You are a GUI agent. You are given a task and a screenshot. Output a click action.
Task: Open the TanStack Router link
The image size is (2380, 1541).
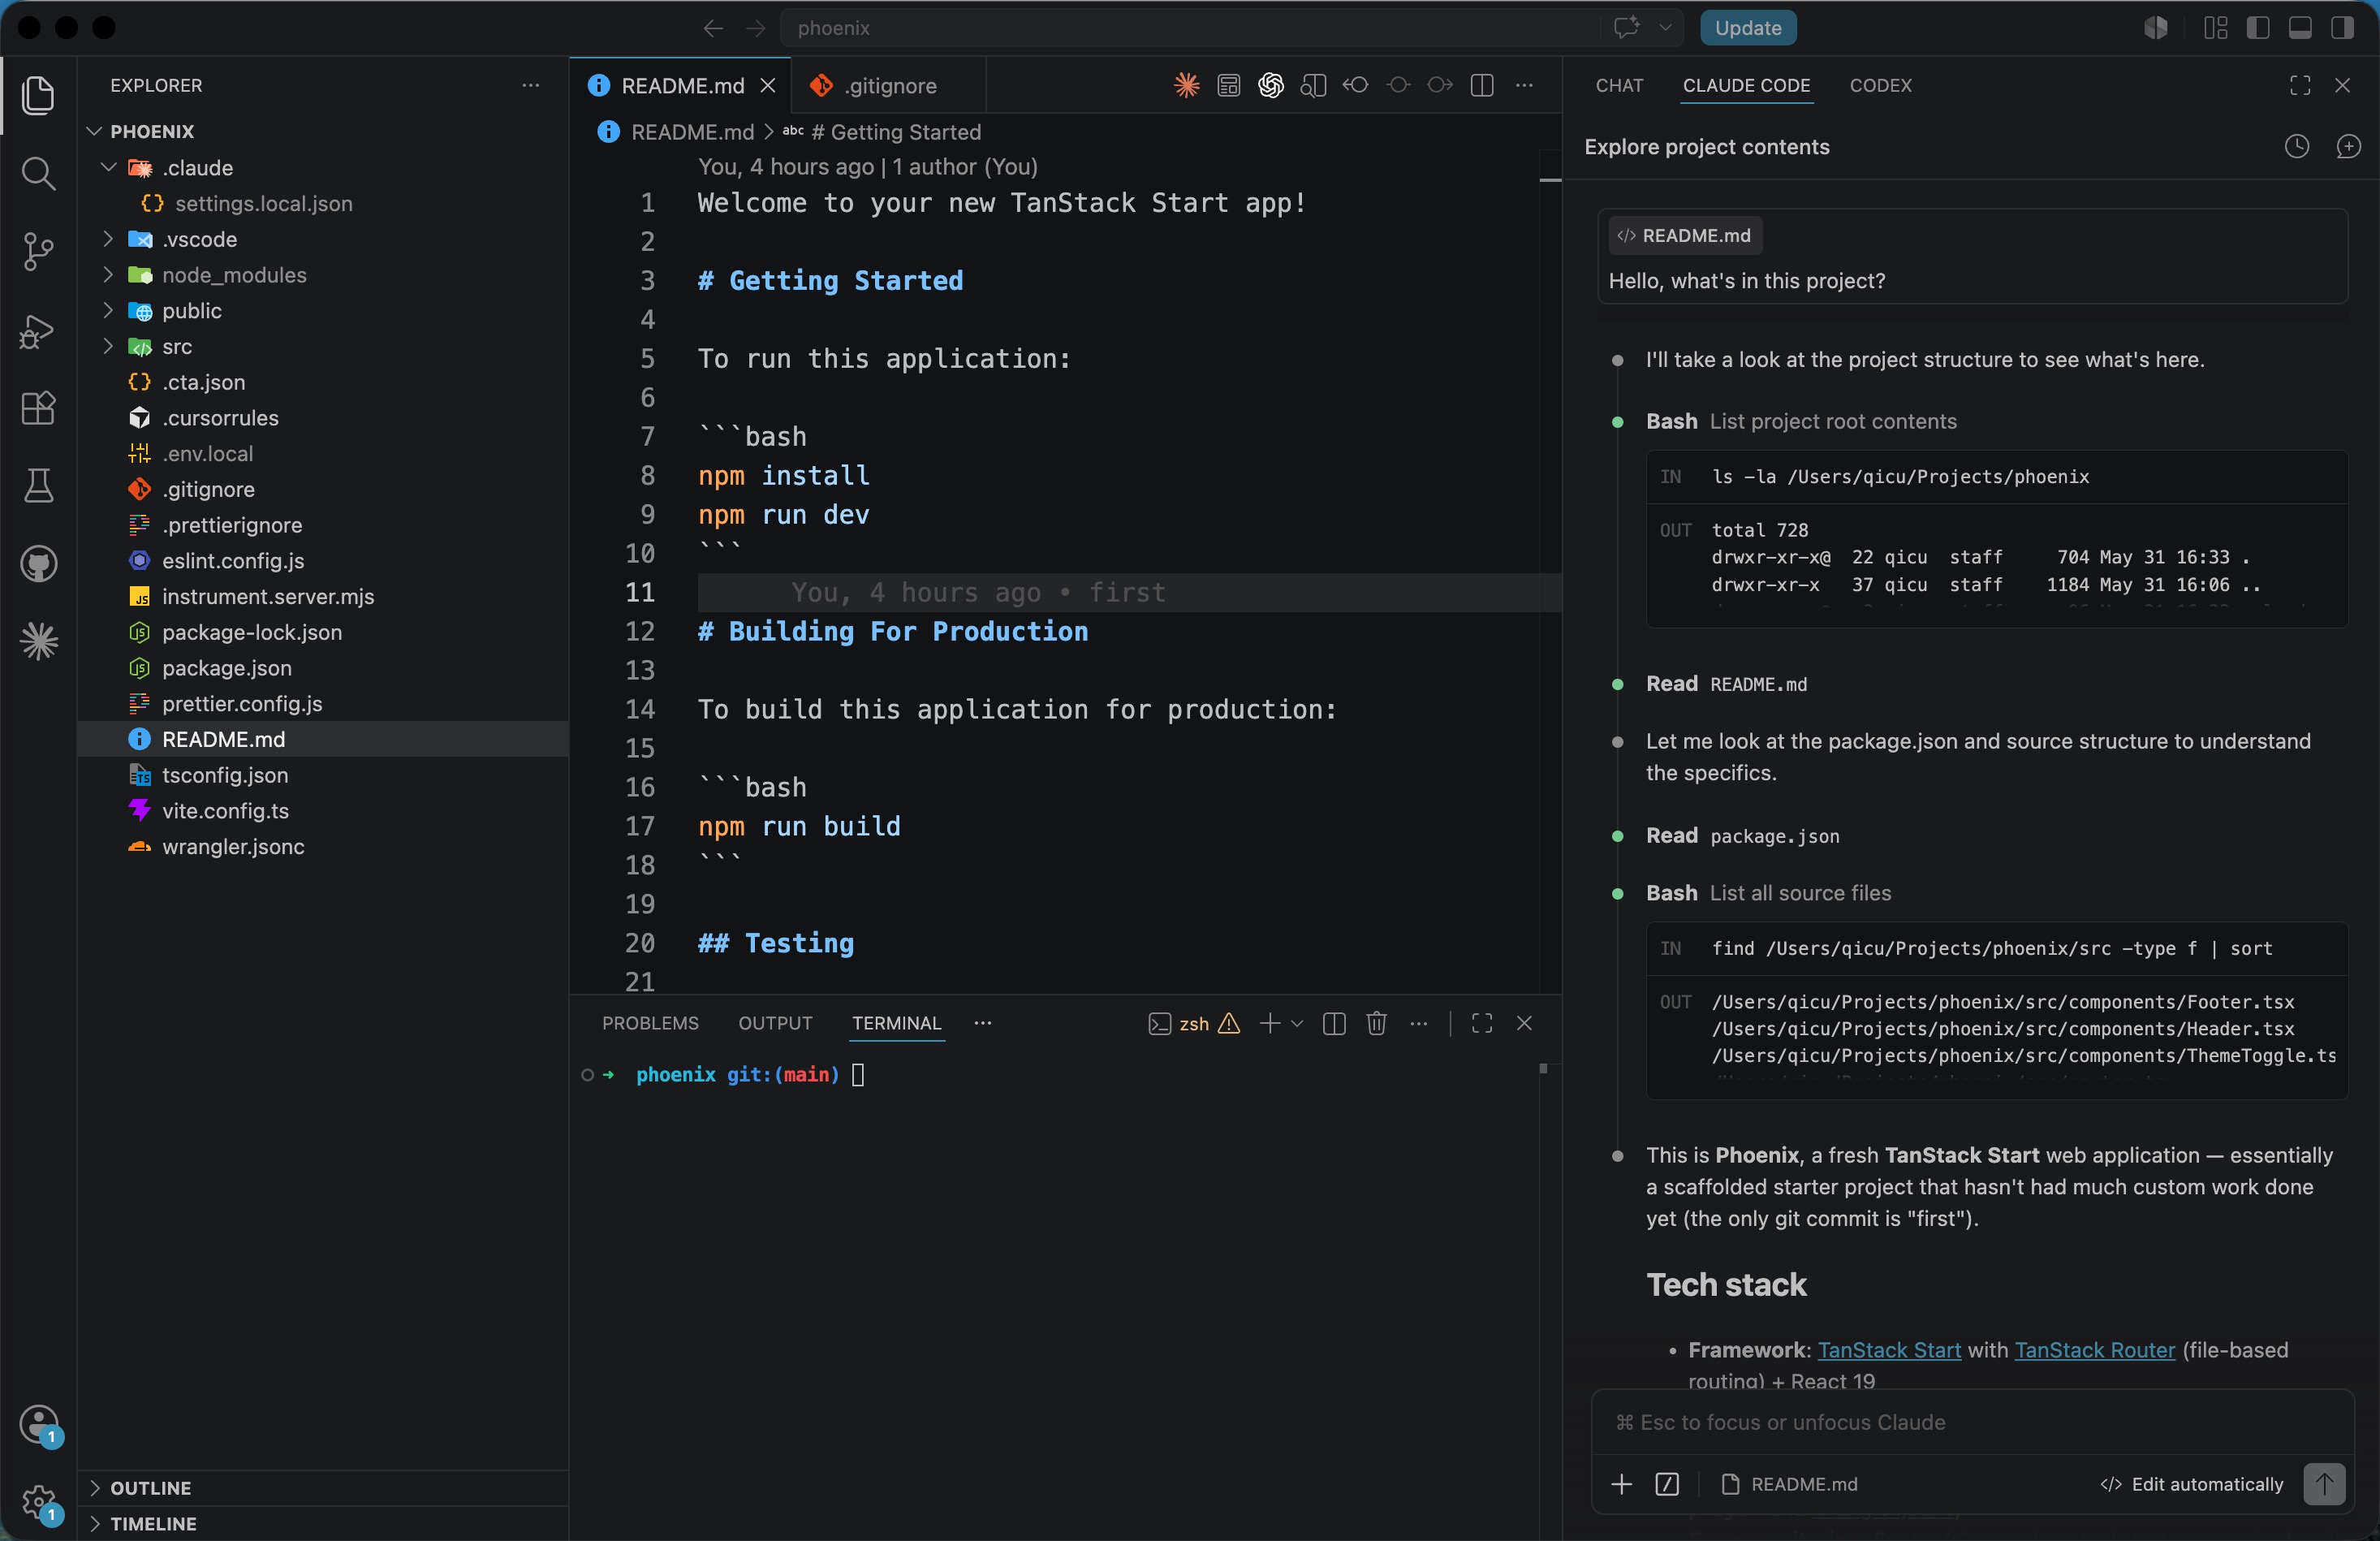pos(2094,1350)
